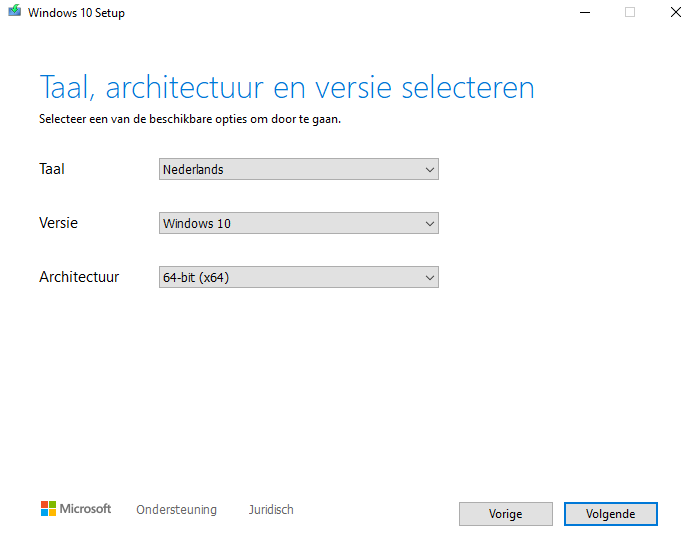Click the Vorige button
Image resolution: width=697 pixels, height=550 pixels.
point(506,514)
